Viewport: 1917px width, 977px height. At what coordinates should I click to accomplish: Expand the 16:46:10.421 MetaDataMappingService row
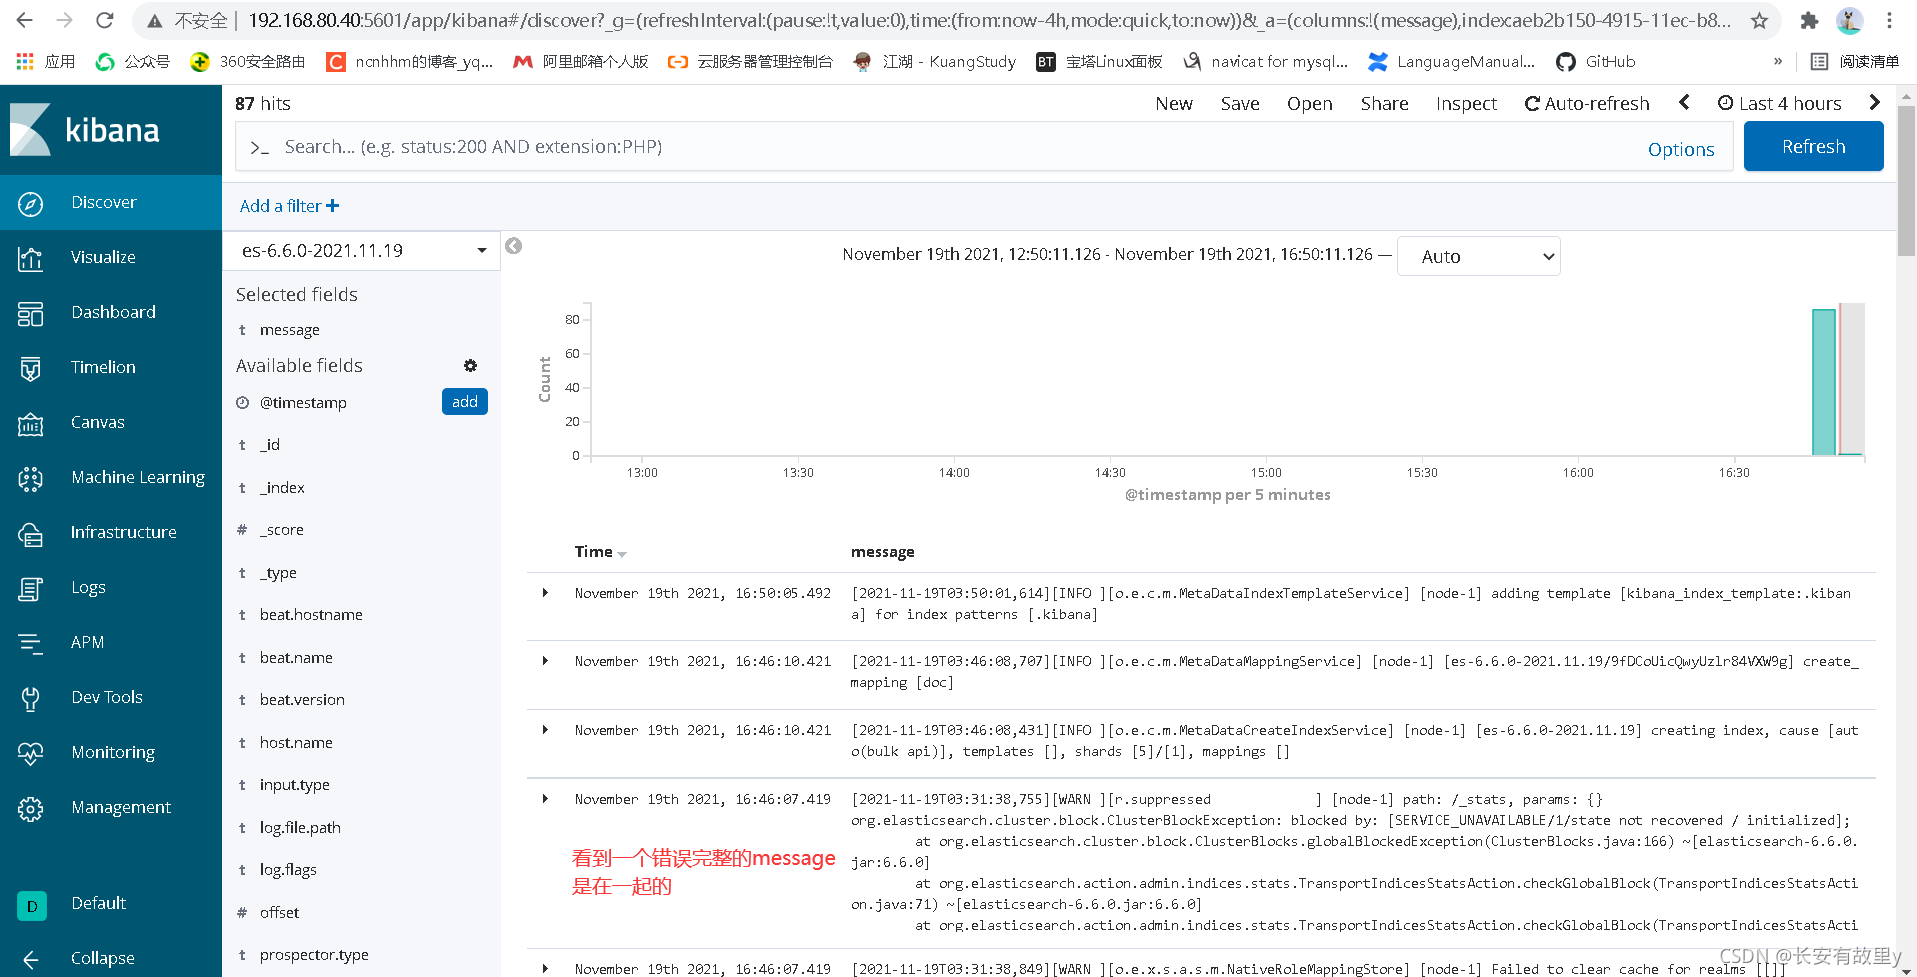(545, 661)
